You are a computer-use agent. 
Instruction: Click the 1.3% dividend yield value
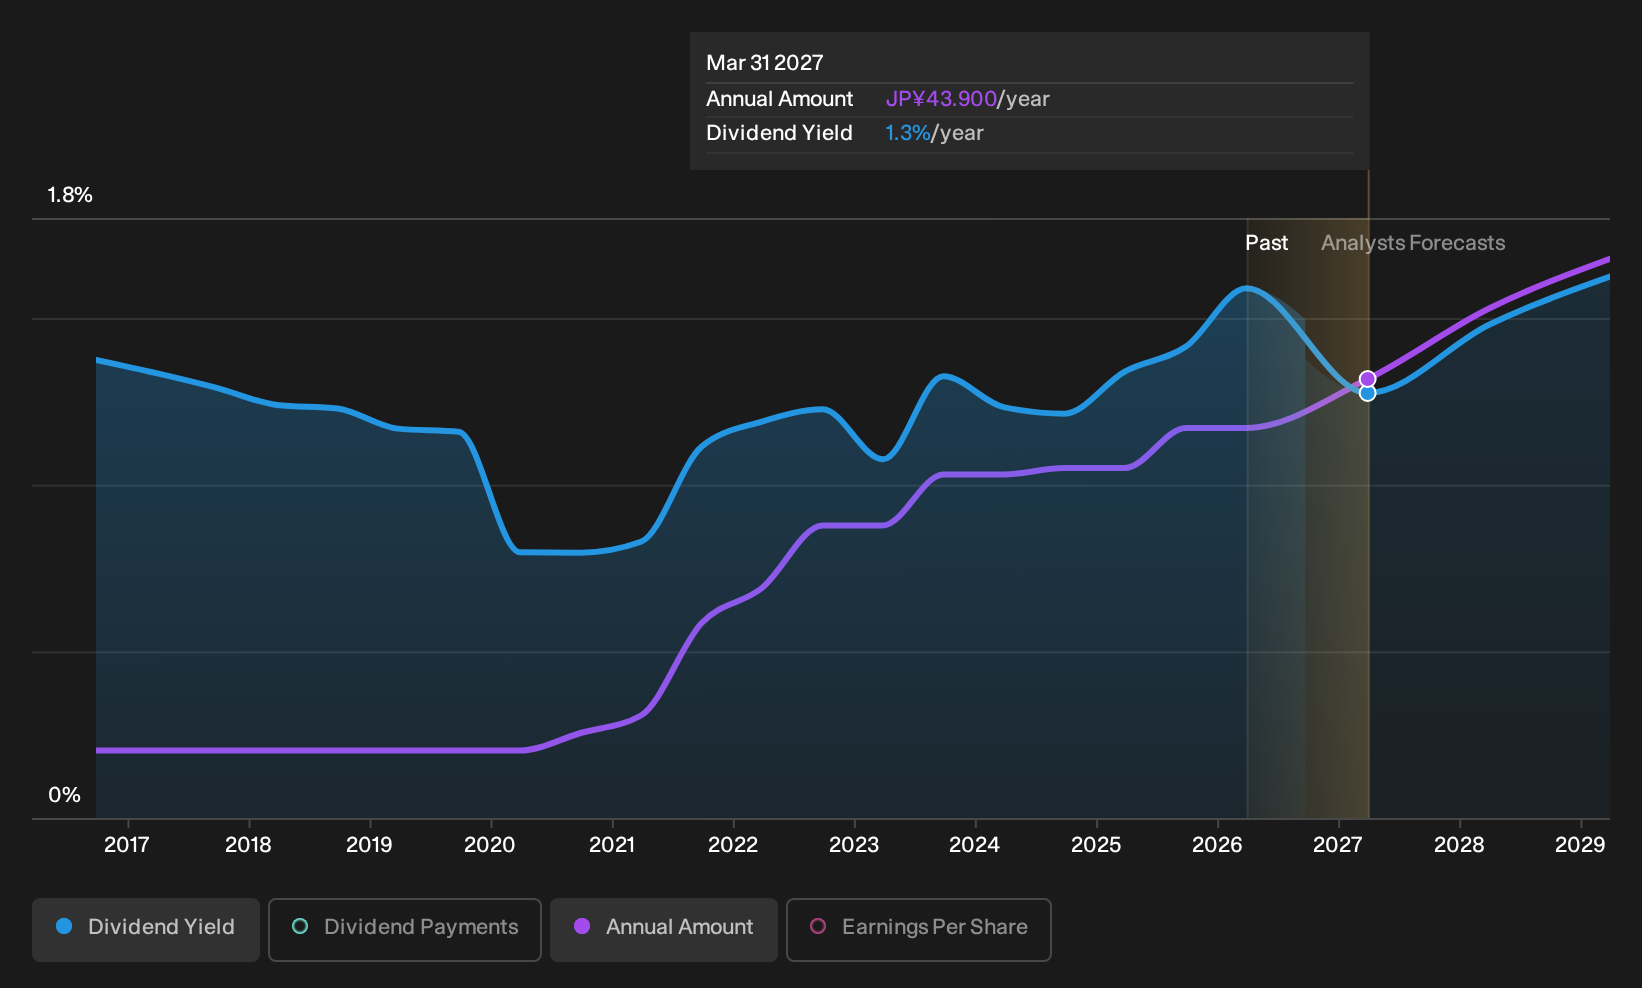(x=908, y=133)
